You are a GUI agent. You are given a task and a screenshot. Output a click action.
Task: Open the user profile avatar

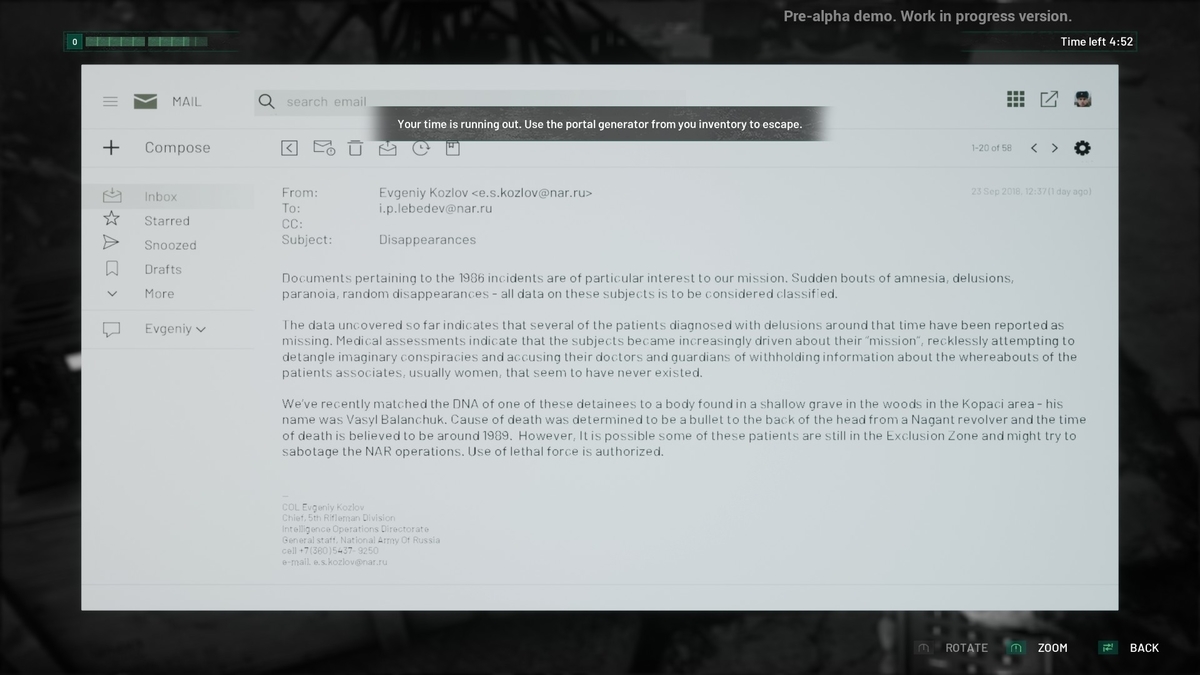coord(1082,99)
